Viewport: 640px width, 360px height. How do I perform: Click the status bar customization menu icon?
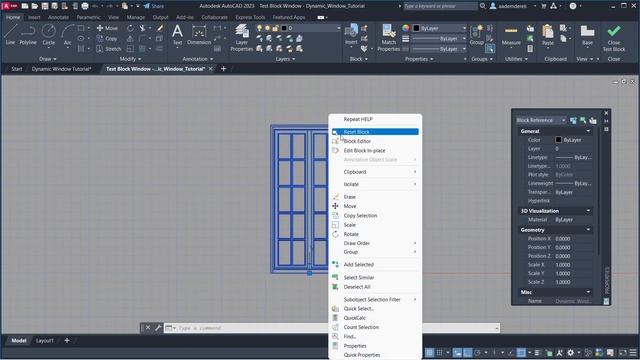coord(633,352)
